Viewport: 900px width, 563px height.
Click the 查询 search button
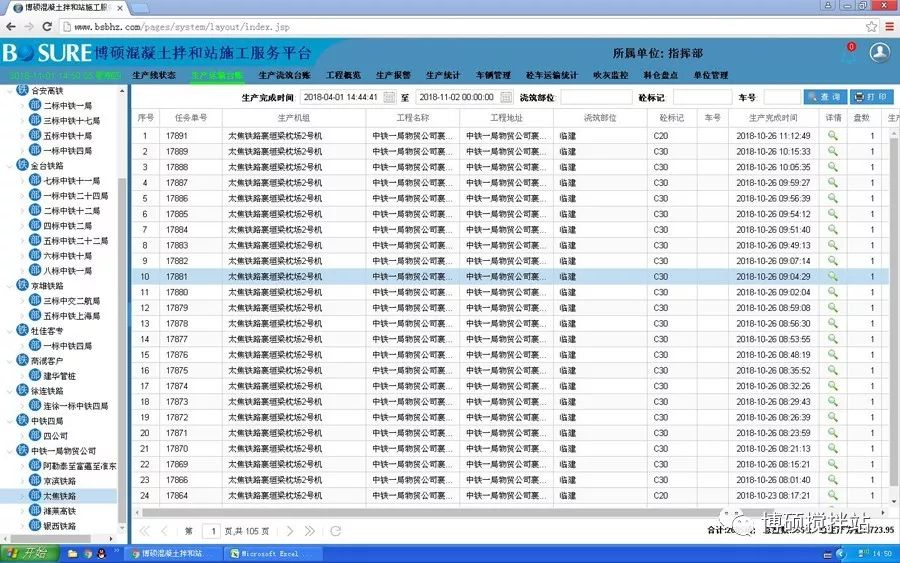(x=825, y=97)
